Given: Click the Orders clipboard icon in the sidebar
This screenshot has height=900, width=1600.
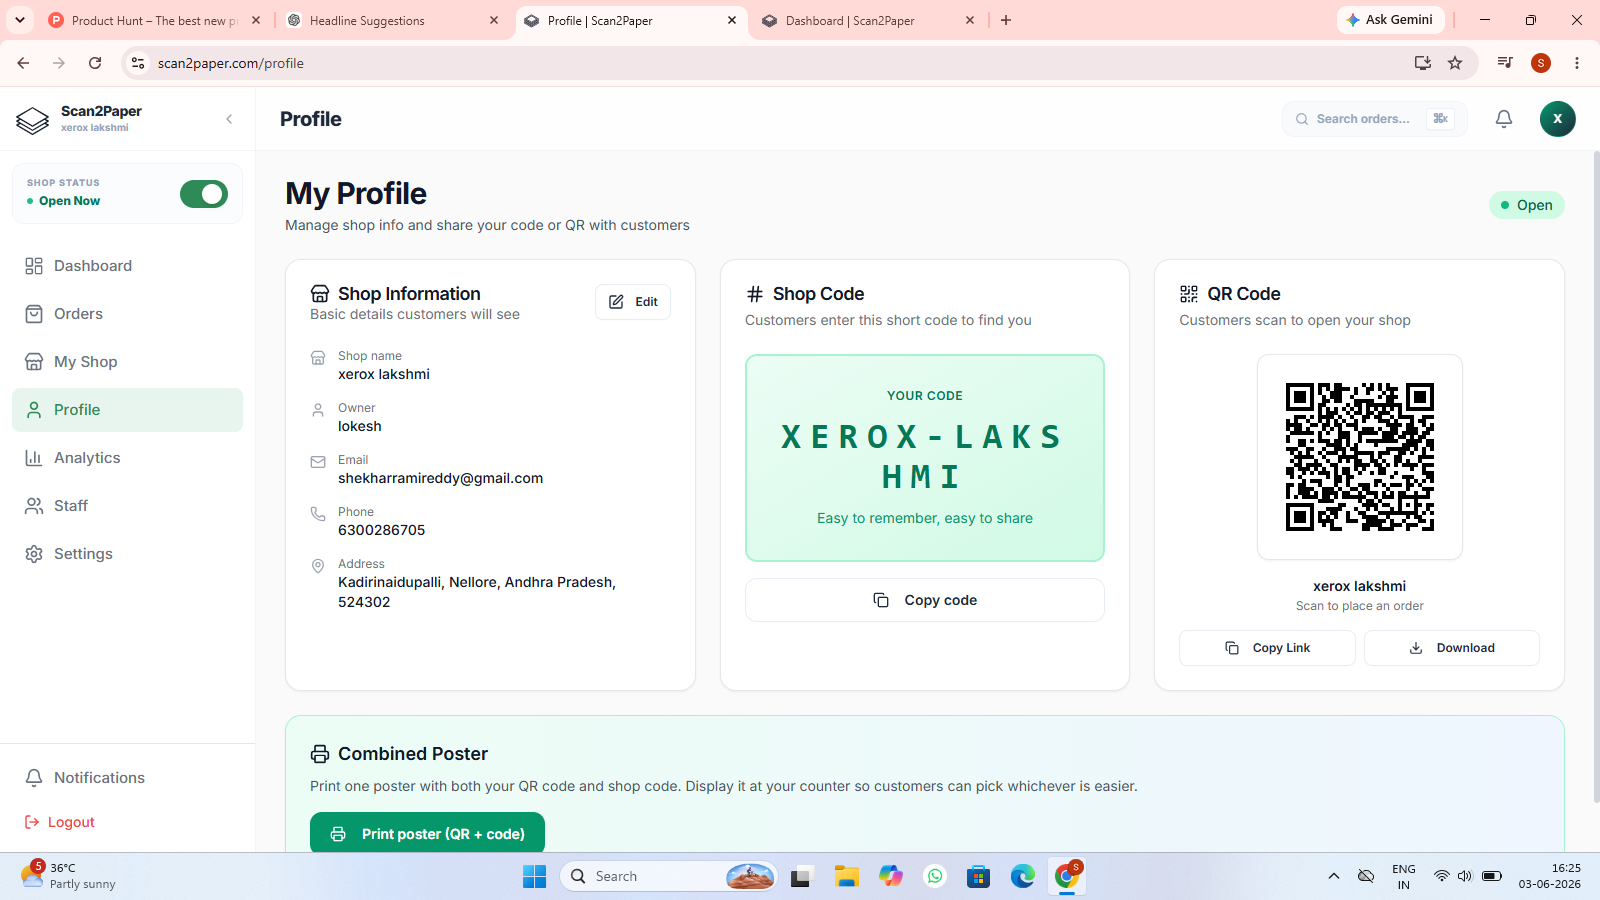Looking at the screenshot, I should coord(34,314).
